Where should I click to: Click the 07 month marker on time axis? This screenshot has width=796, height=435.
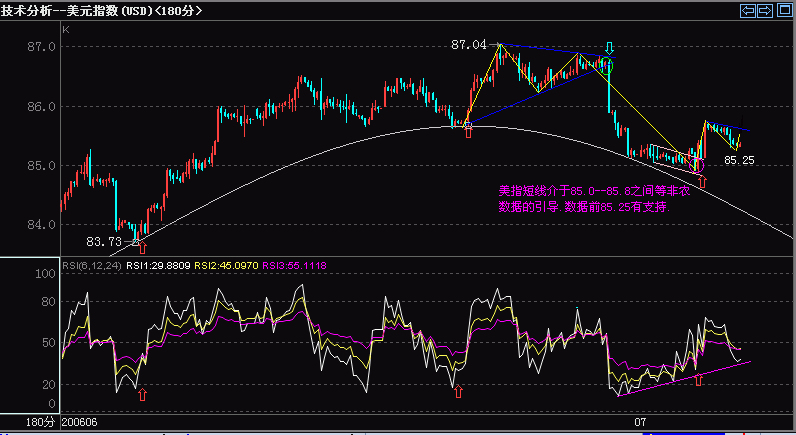(640, 422)
